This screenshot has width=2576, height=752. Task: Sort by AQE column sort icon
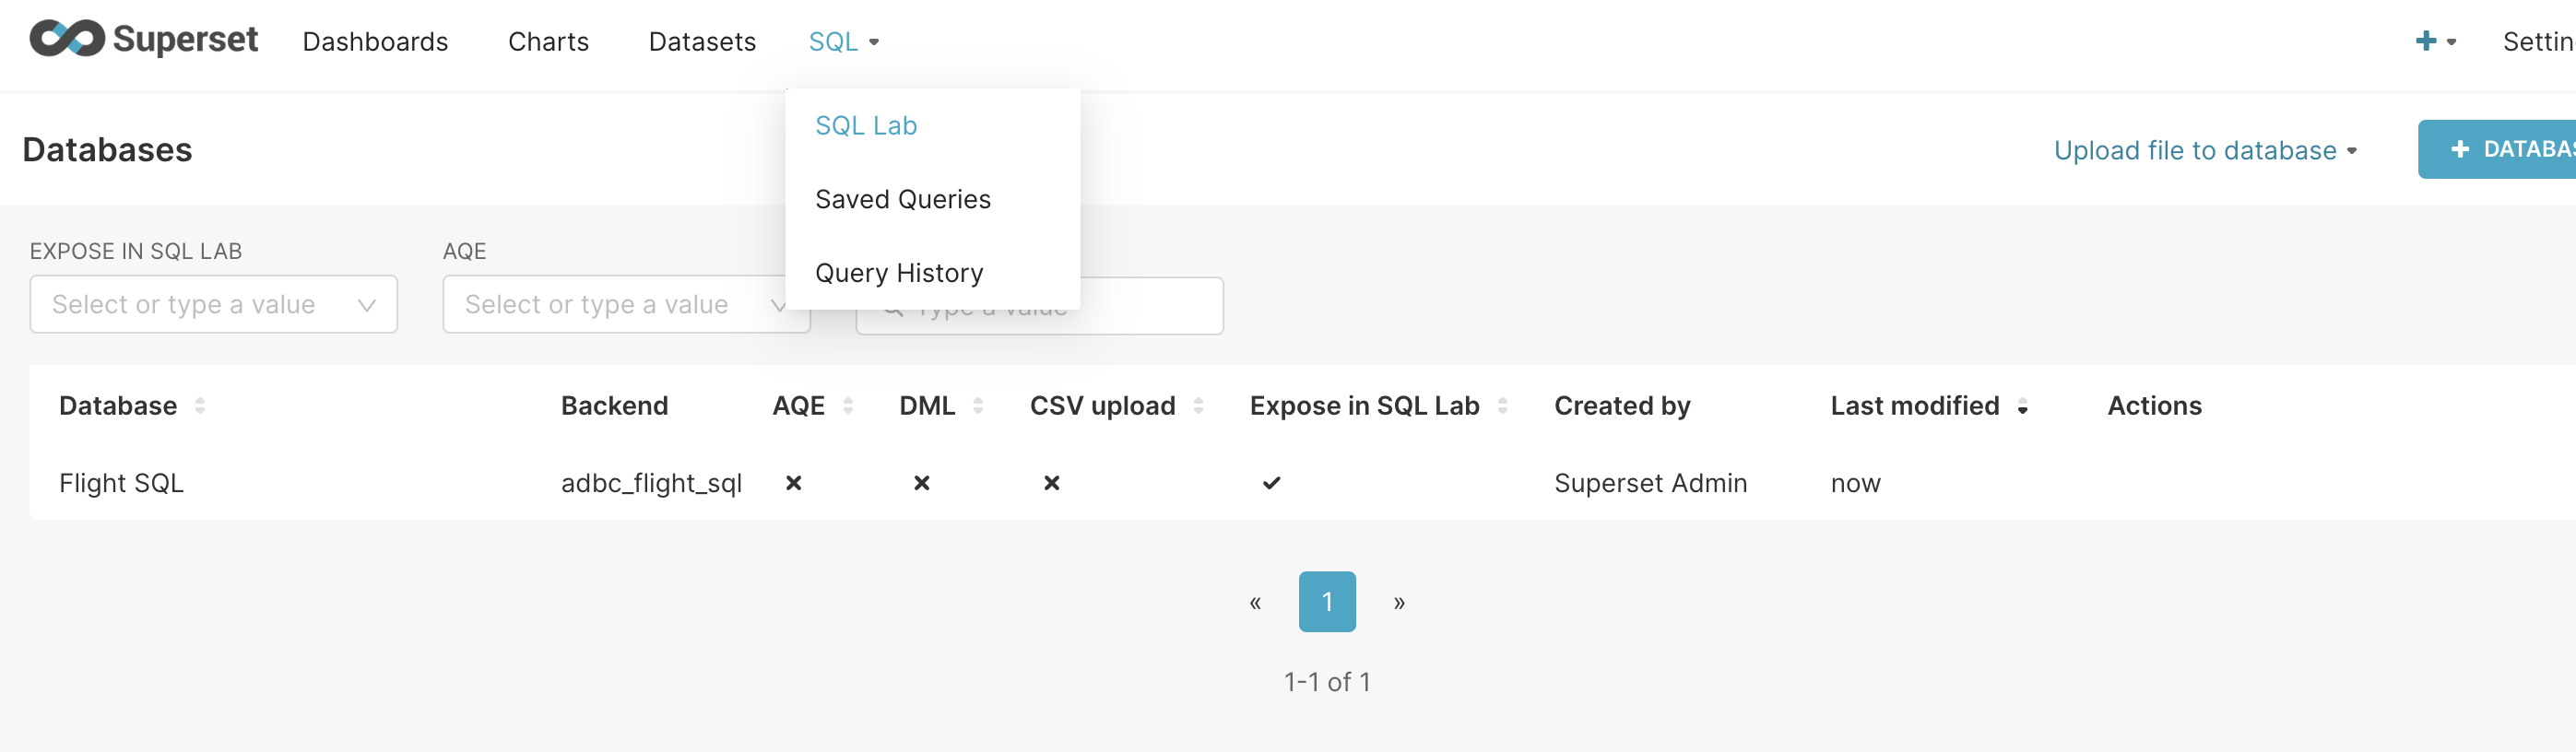click(848, 406)
